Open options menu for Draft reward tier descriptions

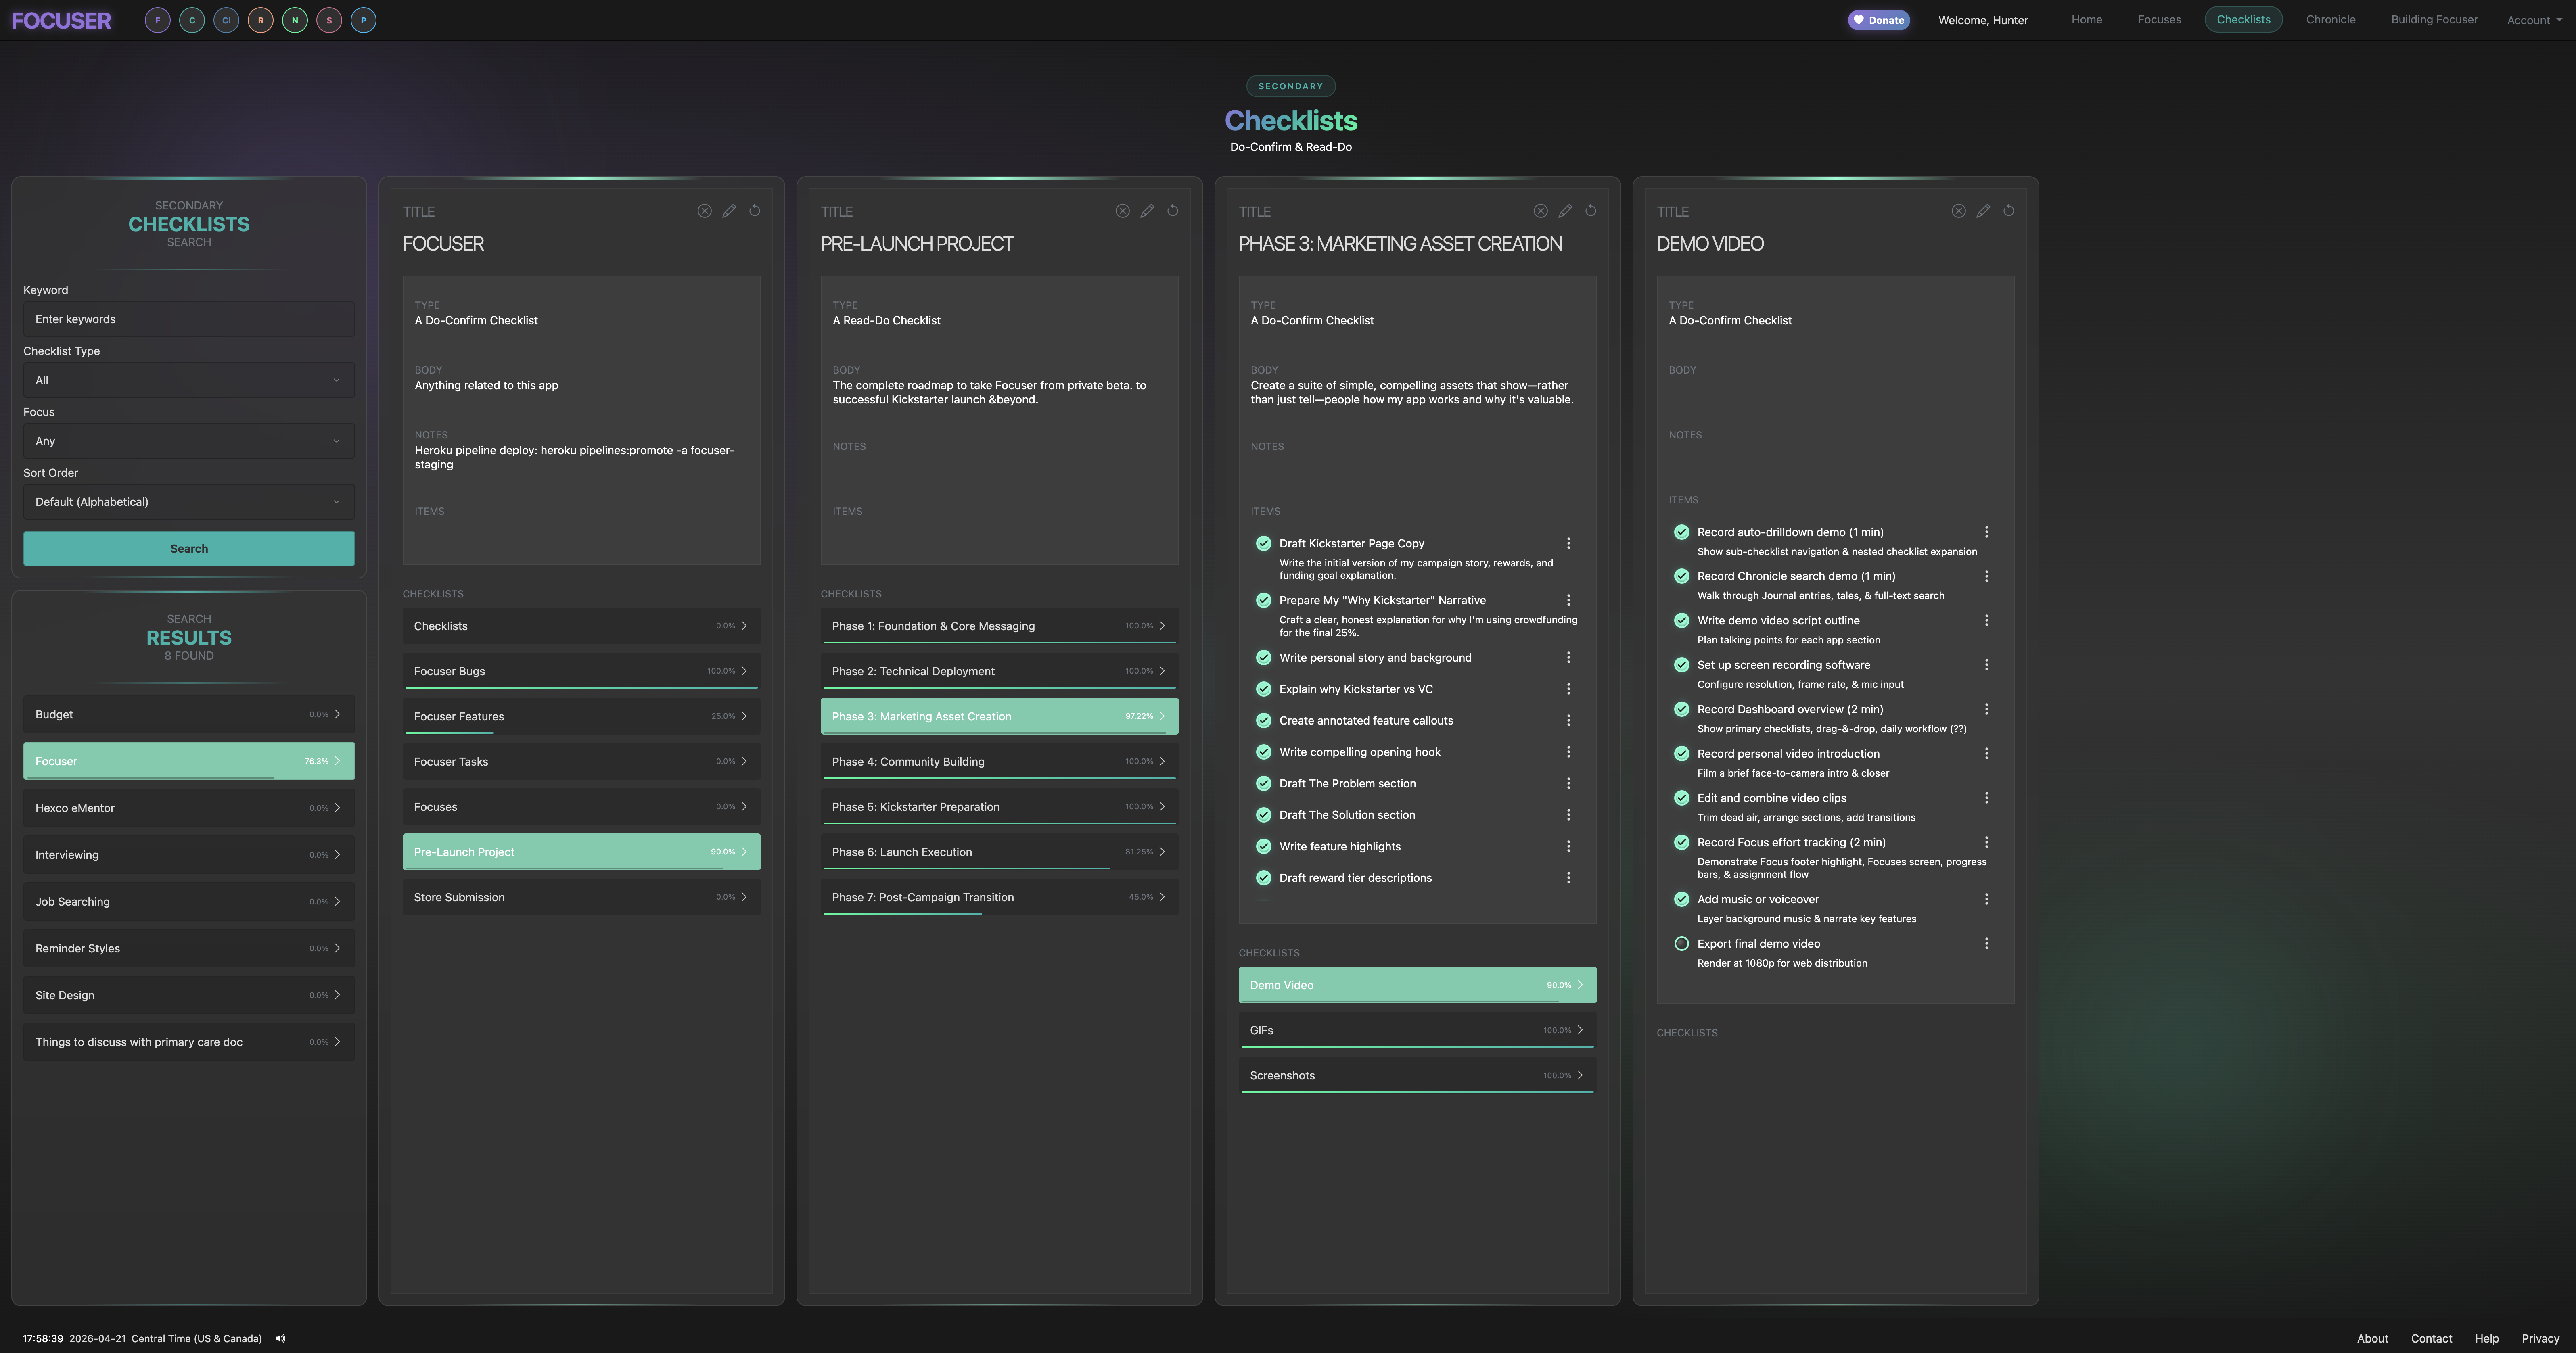tap(1569, 878)
